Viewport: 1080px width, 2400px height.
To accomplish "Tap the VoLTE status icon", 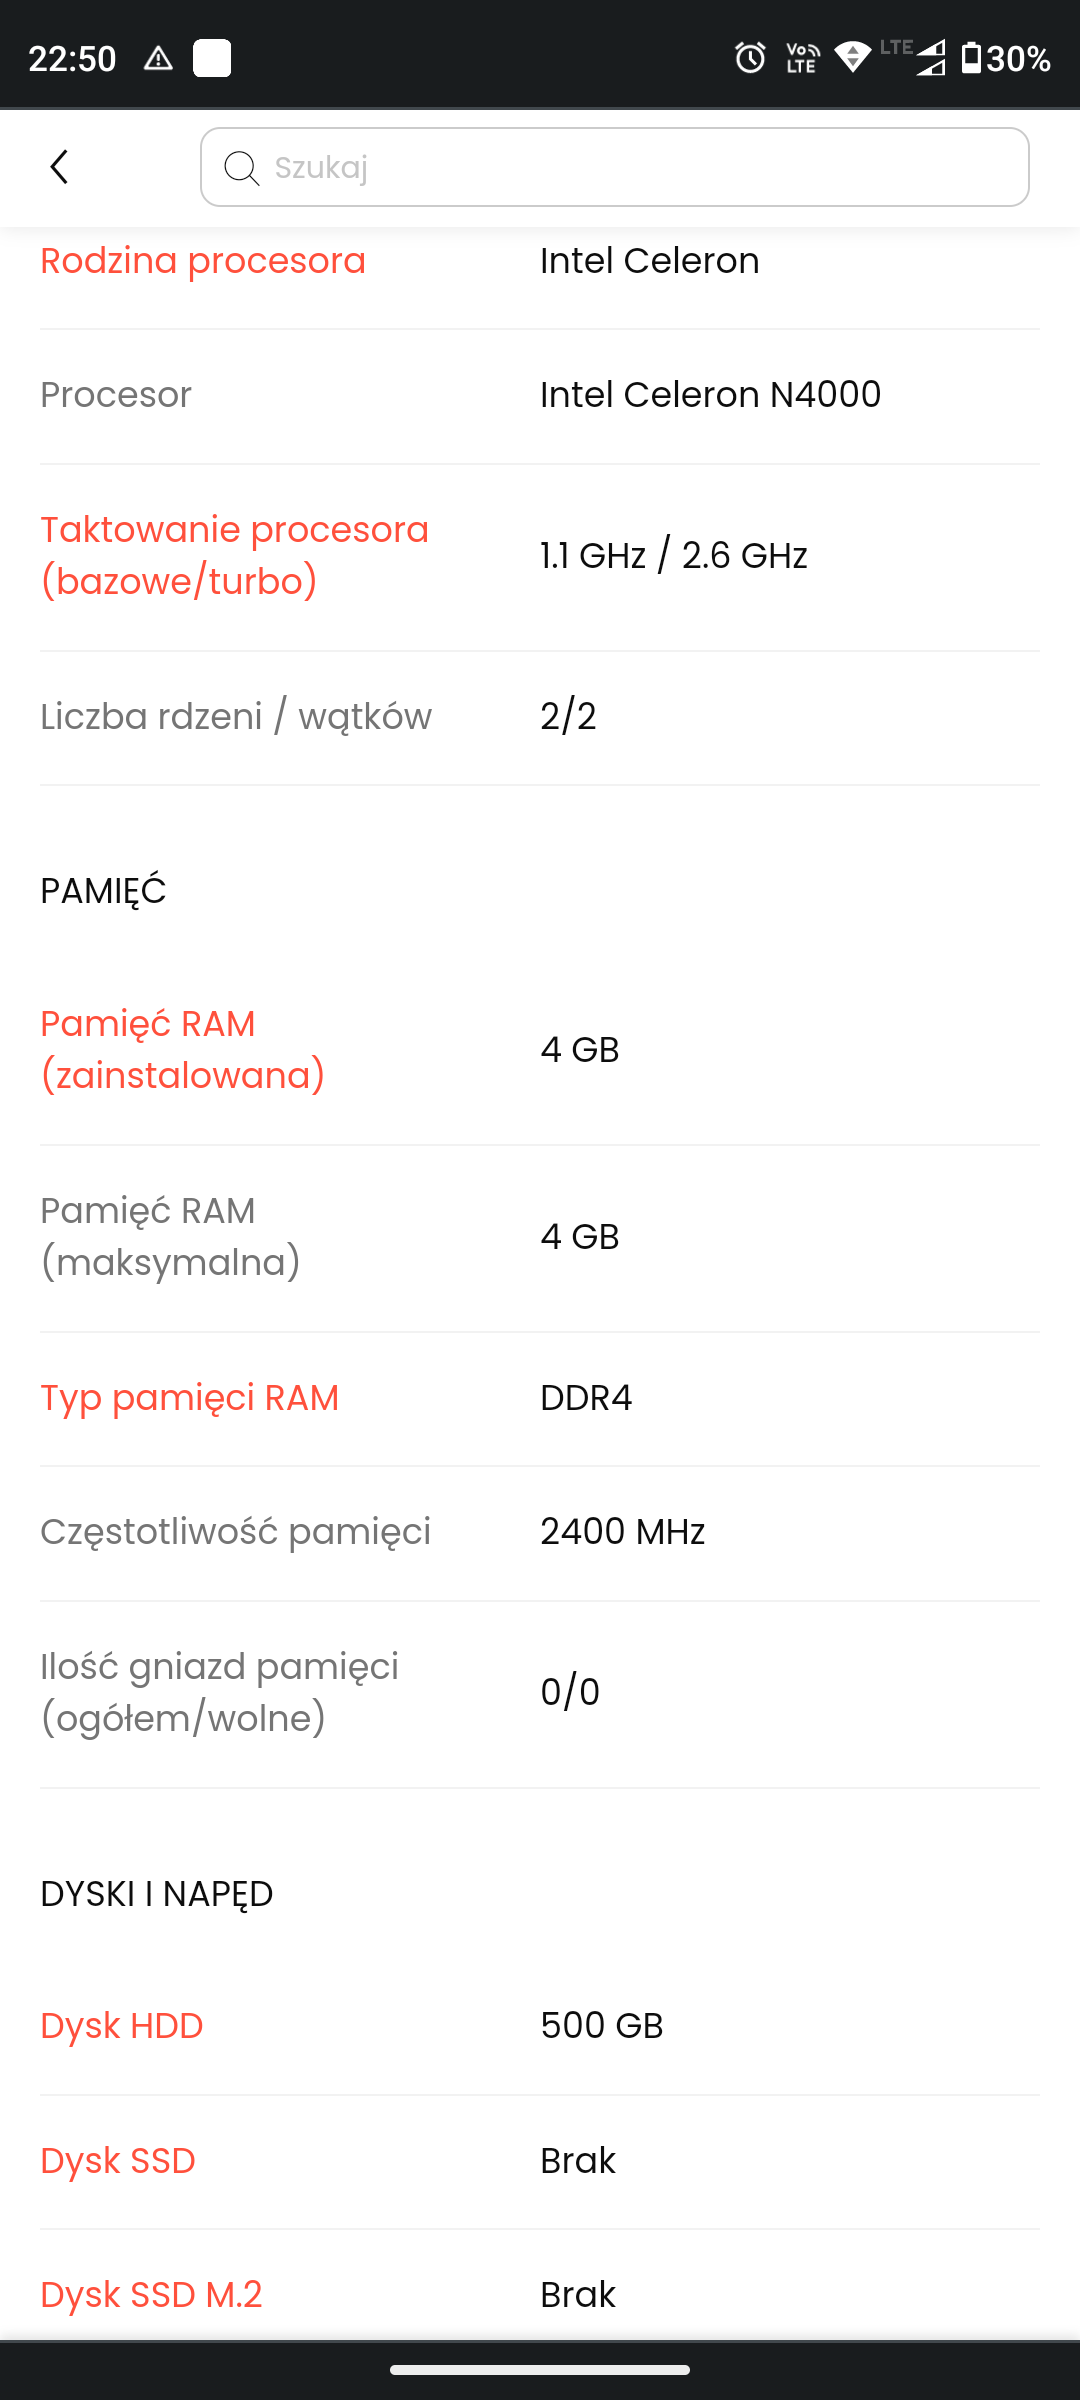I will click(x=802, y=58).
